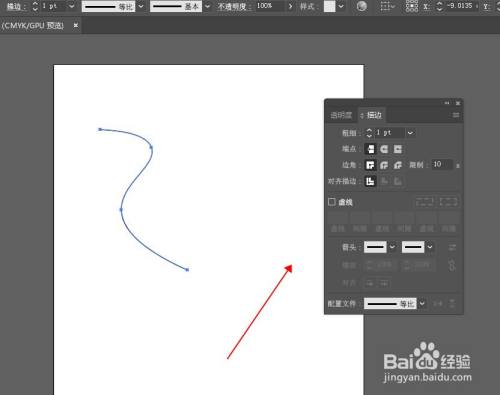Collapse the Stroke panel with double-arrow icon
500x395 pixels.
[447, 103]
